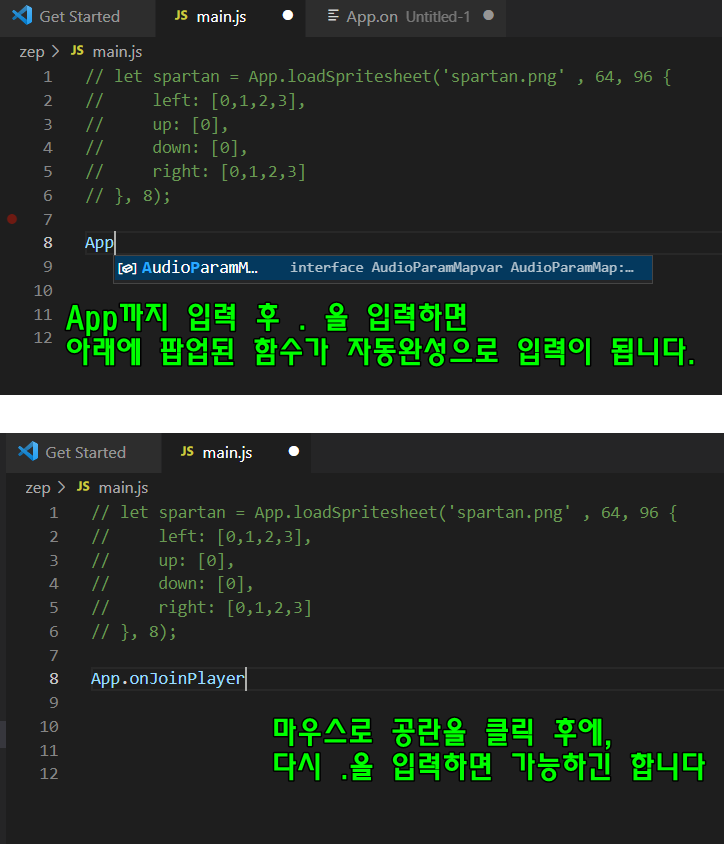Click unsaved dot on top main.js tab
The height and width of the screenshot is (846, 724).
coord(288,16)
